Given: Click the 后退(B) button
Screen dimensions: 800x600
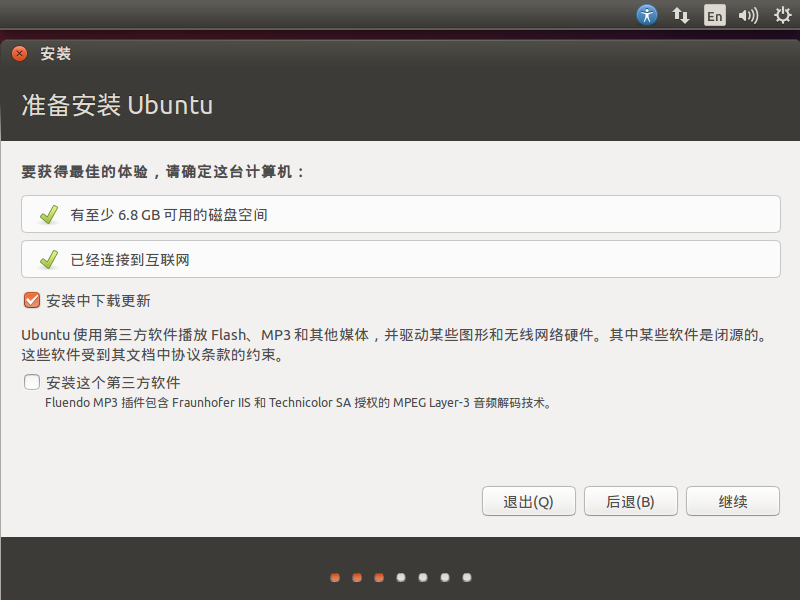Looking at the screenshot, I should click(631, 501).
